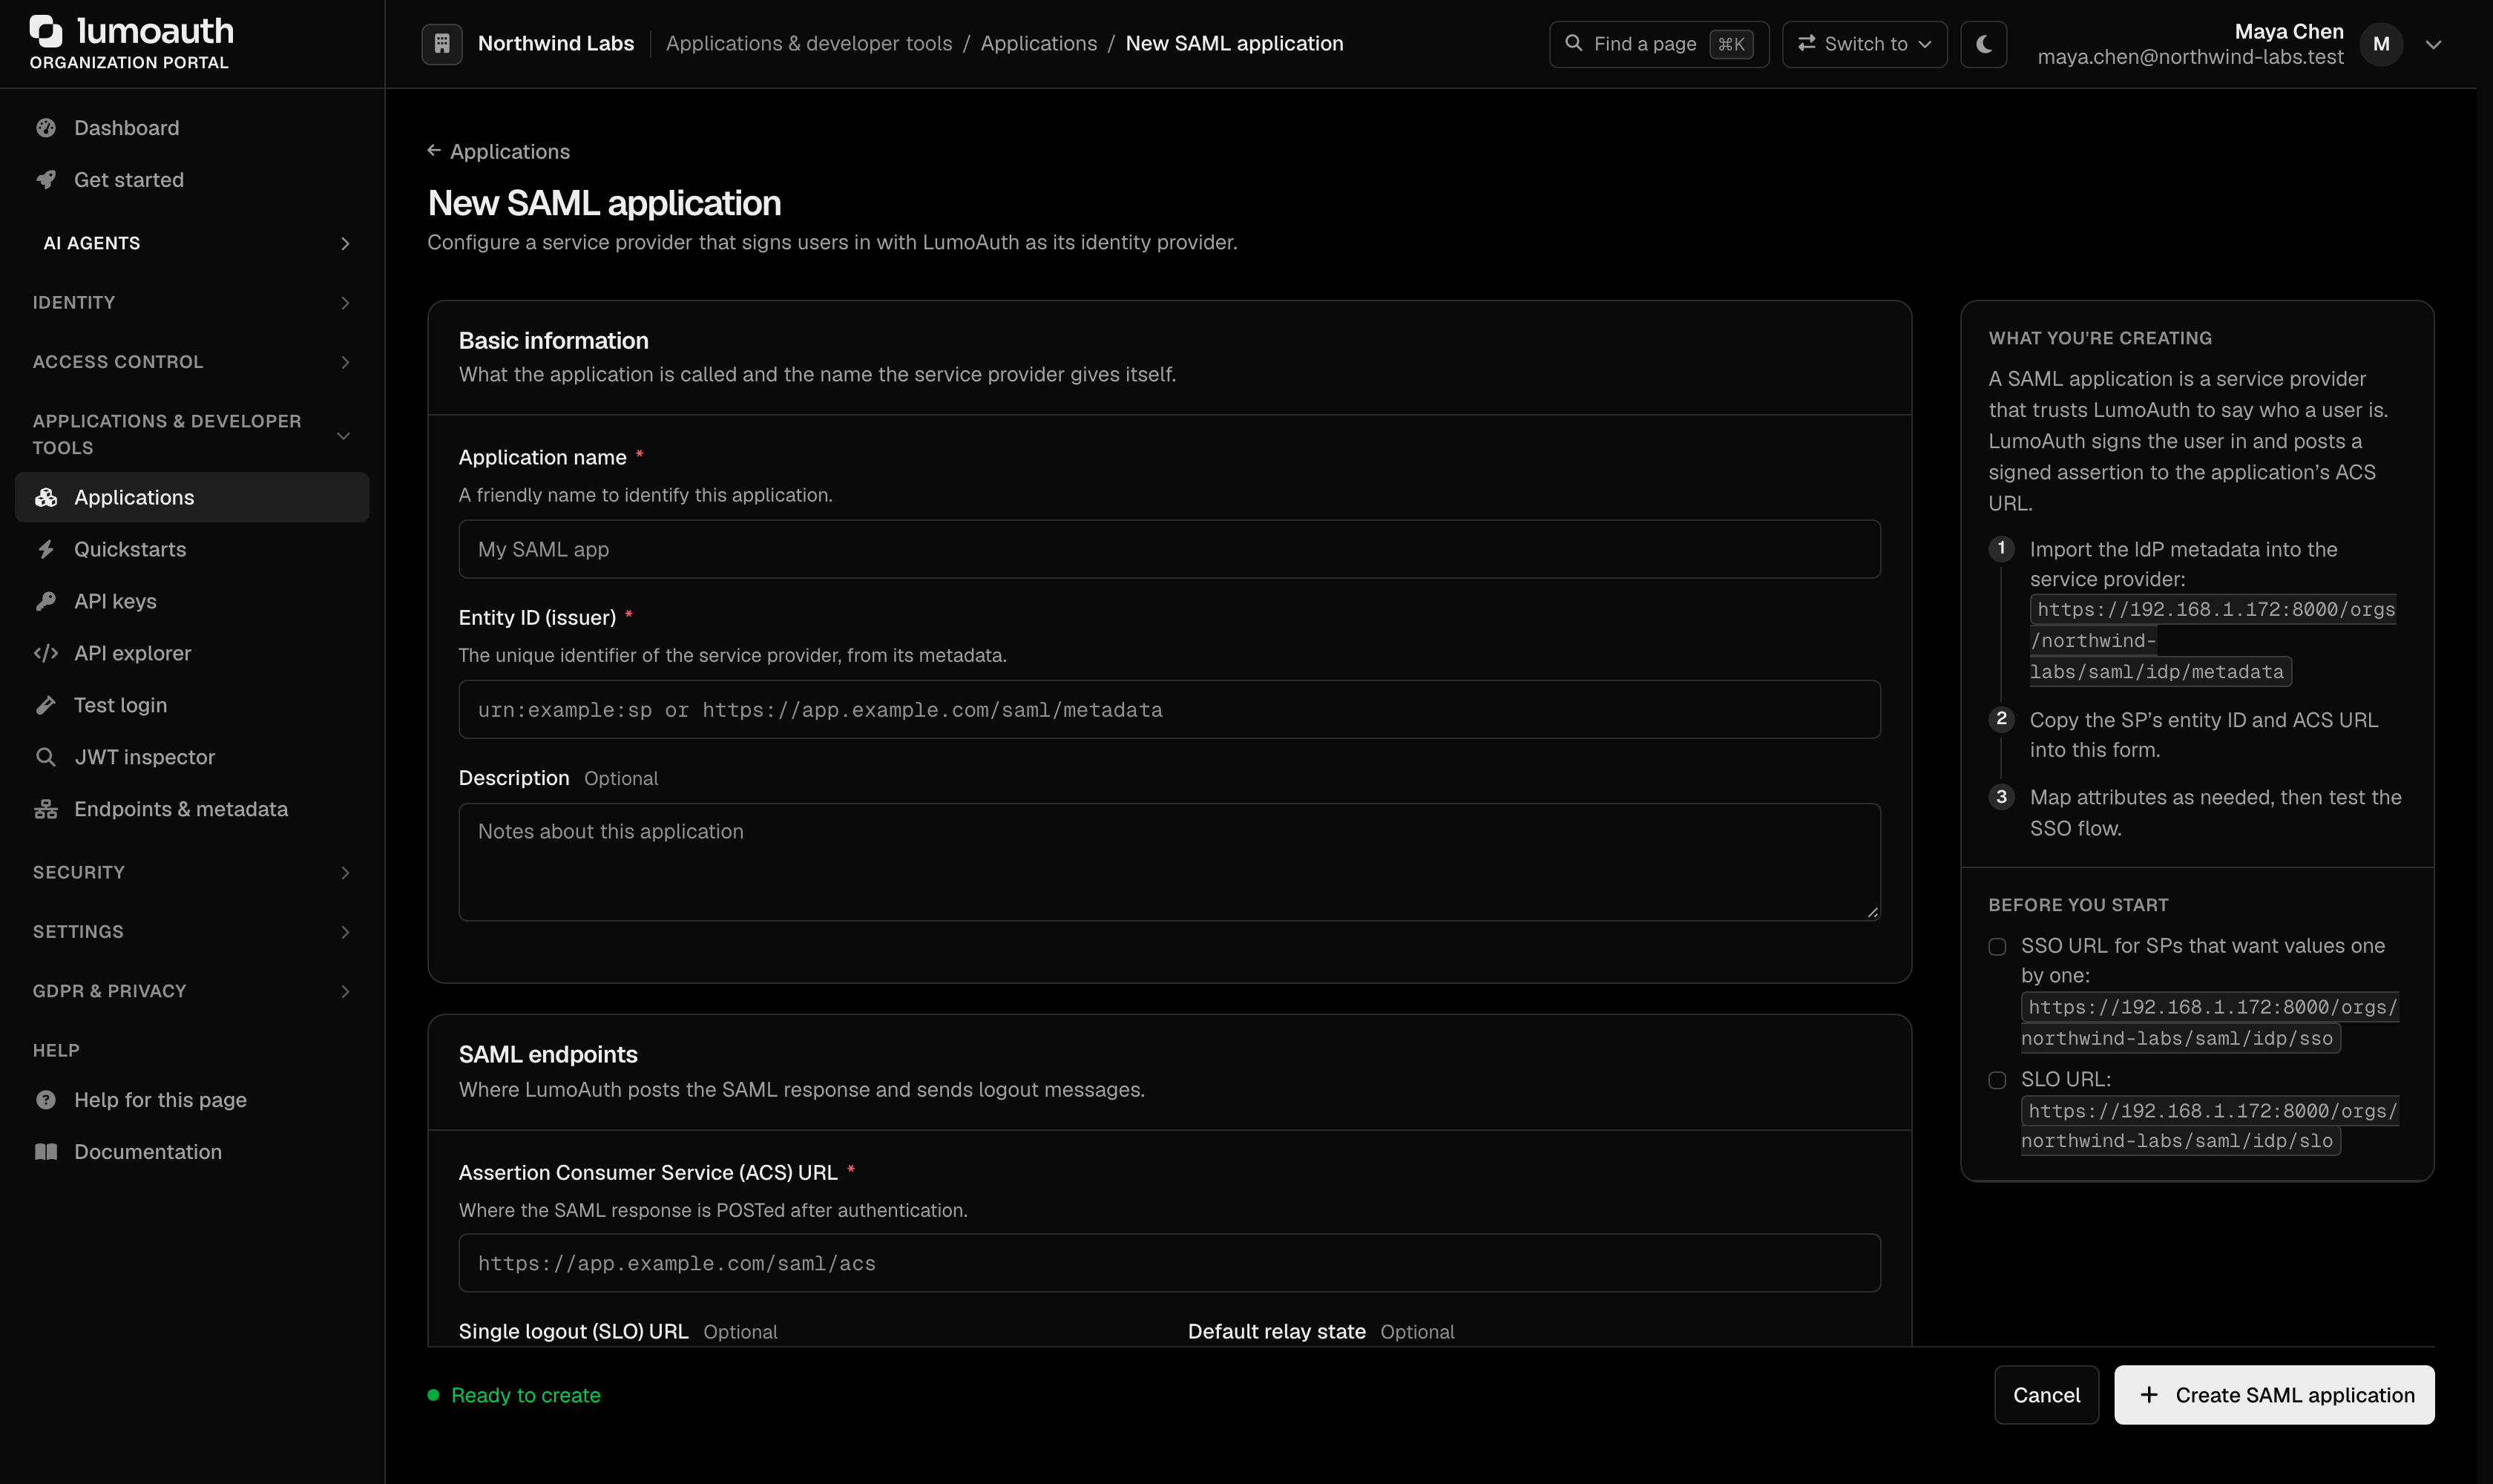This screenshot has height=1484, width=2493.
Task: Click the Get started rocket icon
Action: point(46,180)
